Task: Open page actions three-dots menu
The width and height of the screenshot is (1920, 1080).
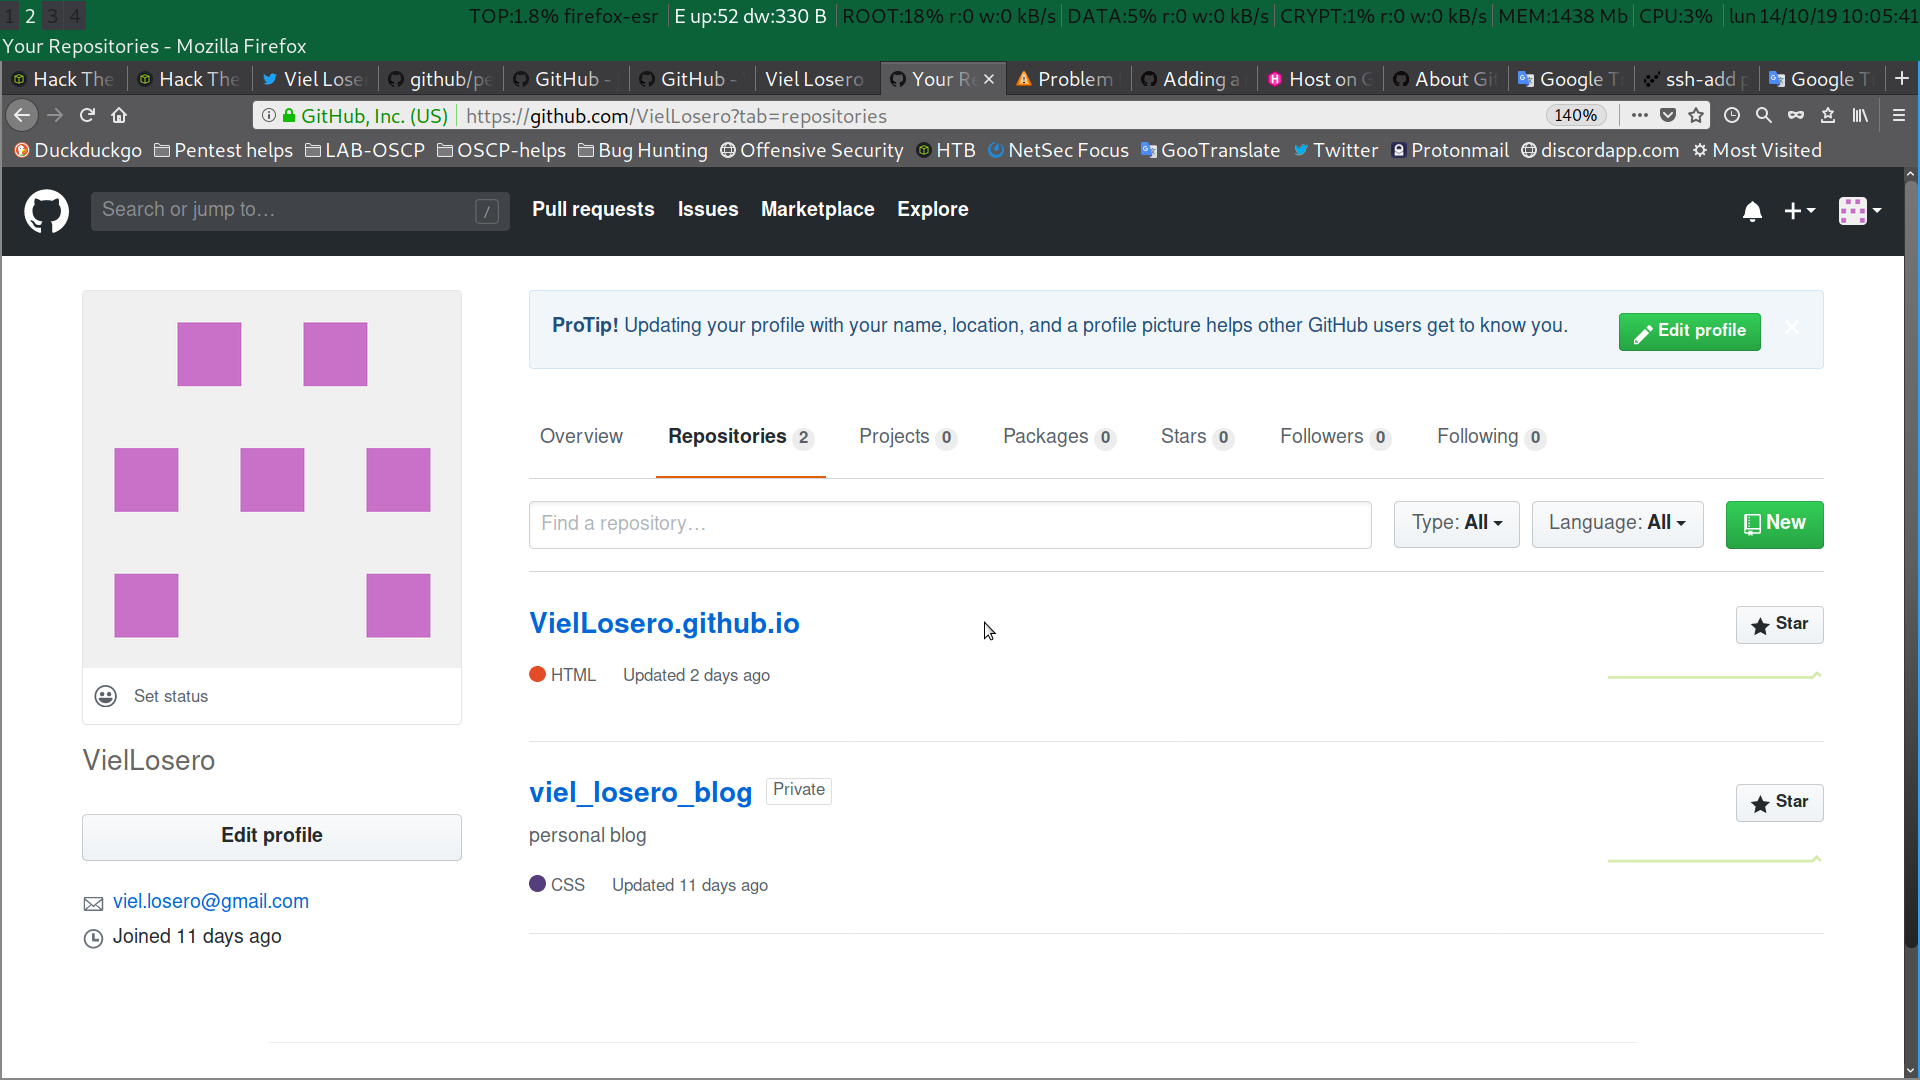Action: (x=1639, y=116)
